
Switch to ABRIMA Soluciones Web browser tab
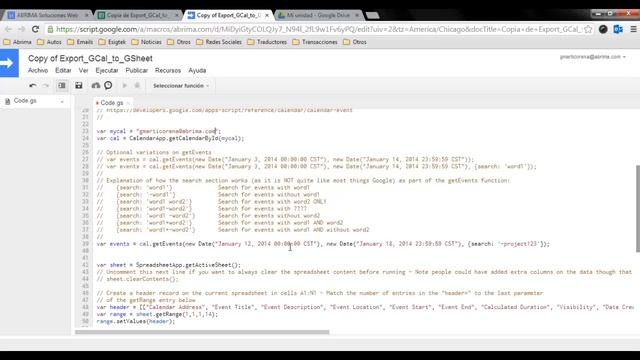[x=47, y=15]
